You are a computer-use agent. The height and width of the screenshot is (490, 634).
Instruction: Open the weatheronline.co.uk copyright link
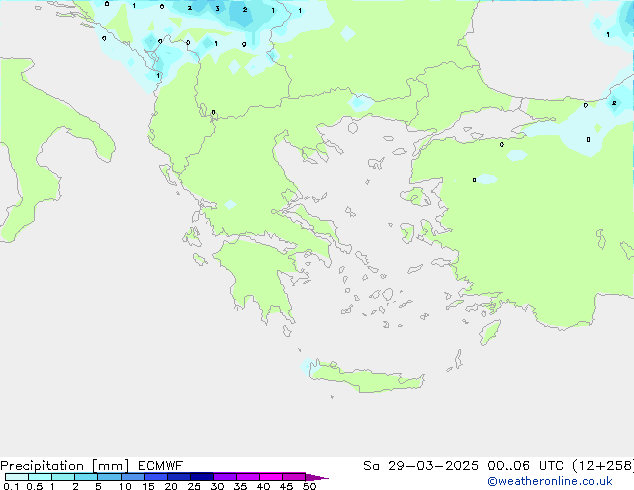pos(550,481)
